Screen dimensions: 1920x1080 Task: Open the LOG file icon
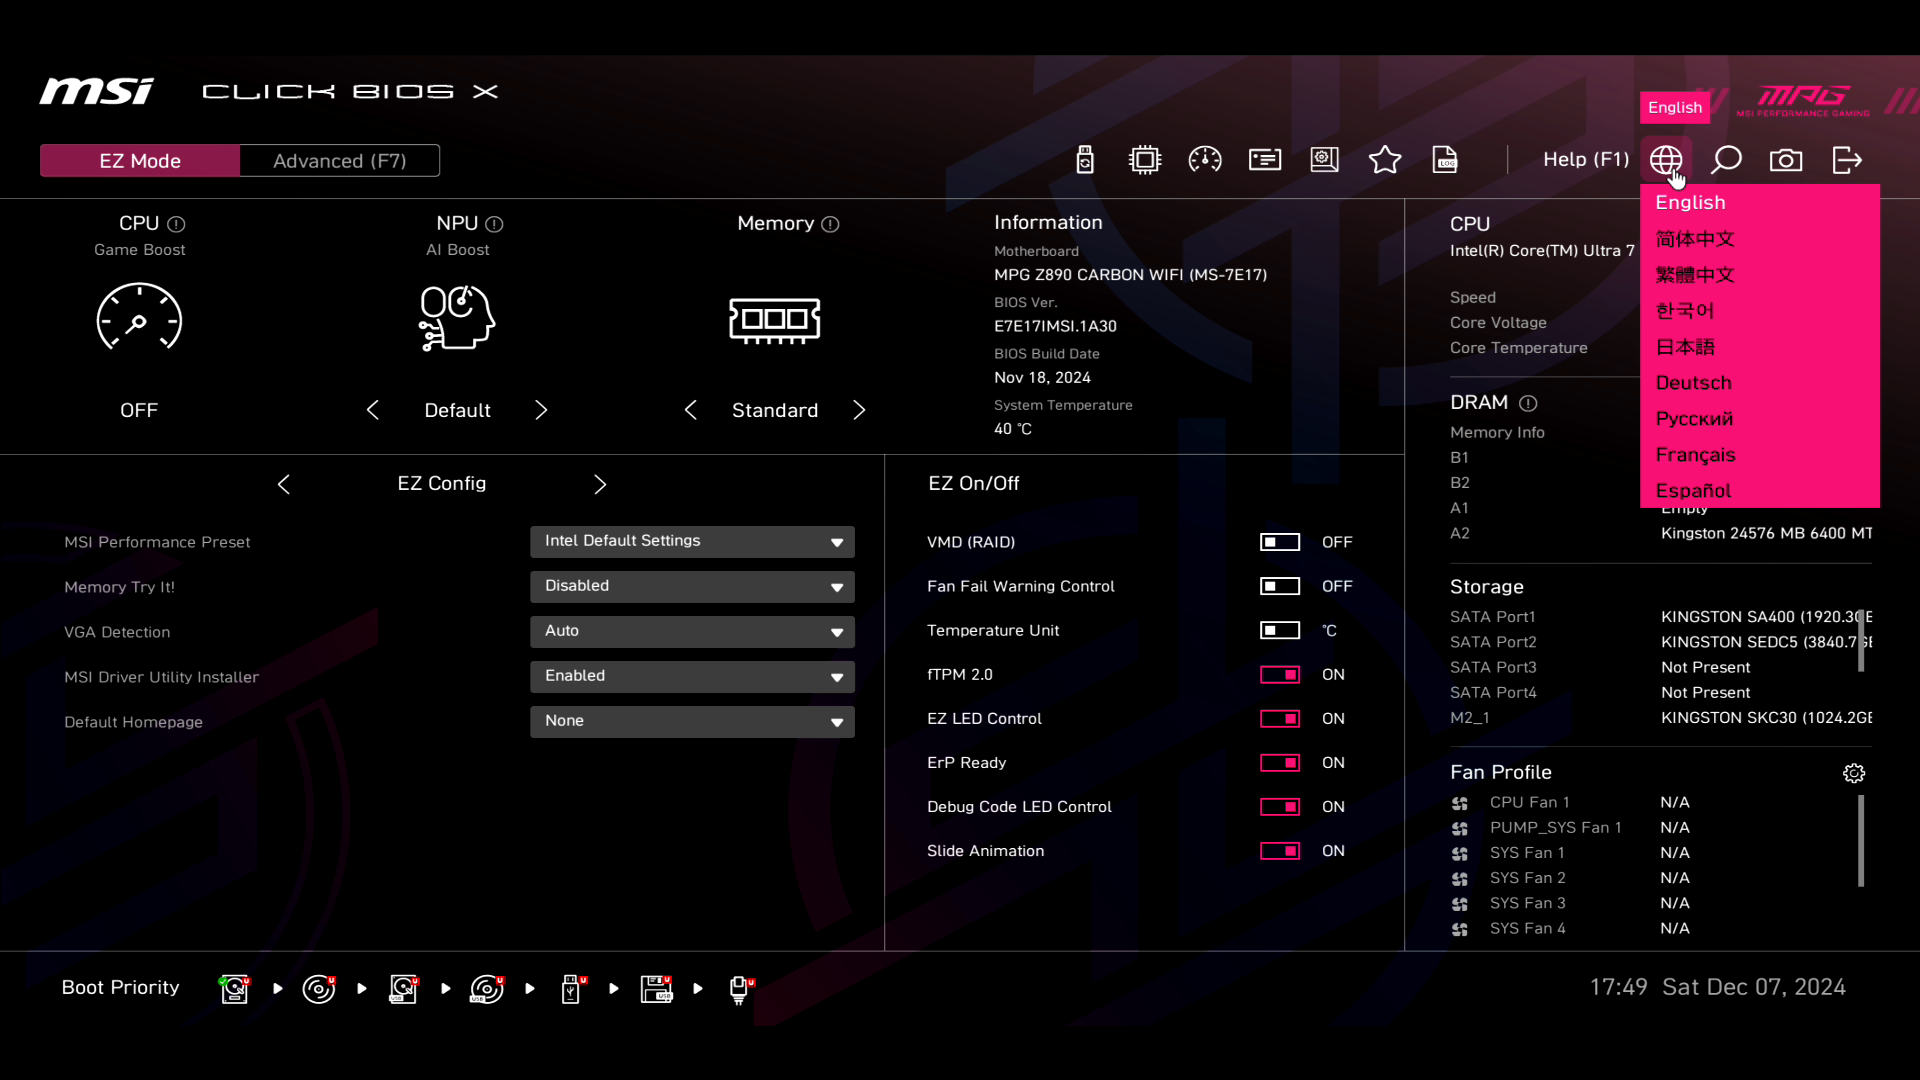(1445, 160)
